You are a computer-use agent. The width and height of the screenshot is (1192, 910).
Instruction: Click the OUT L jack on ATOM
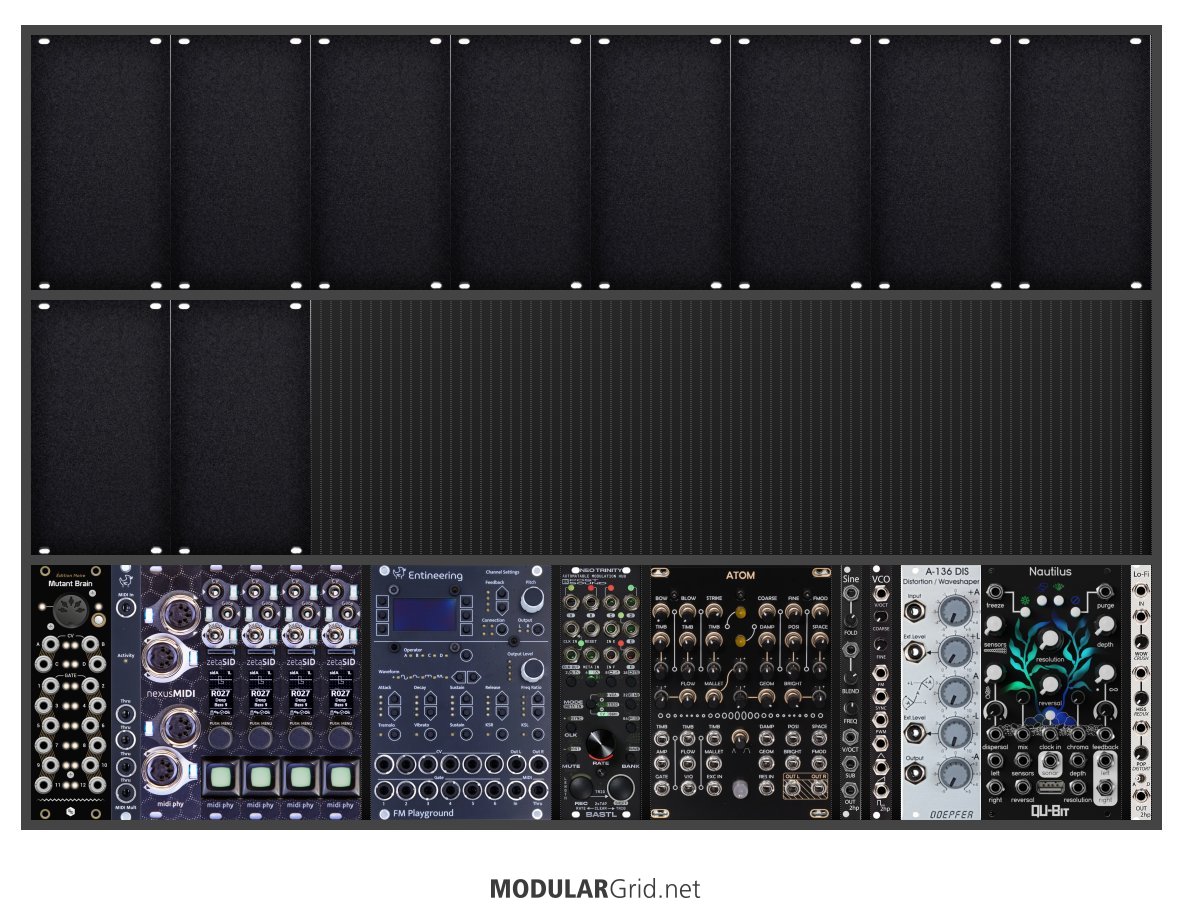793,788
